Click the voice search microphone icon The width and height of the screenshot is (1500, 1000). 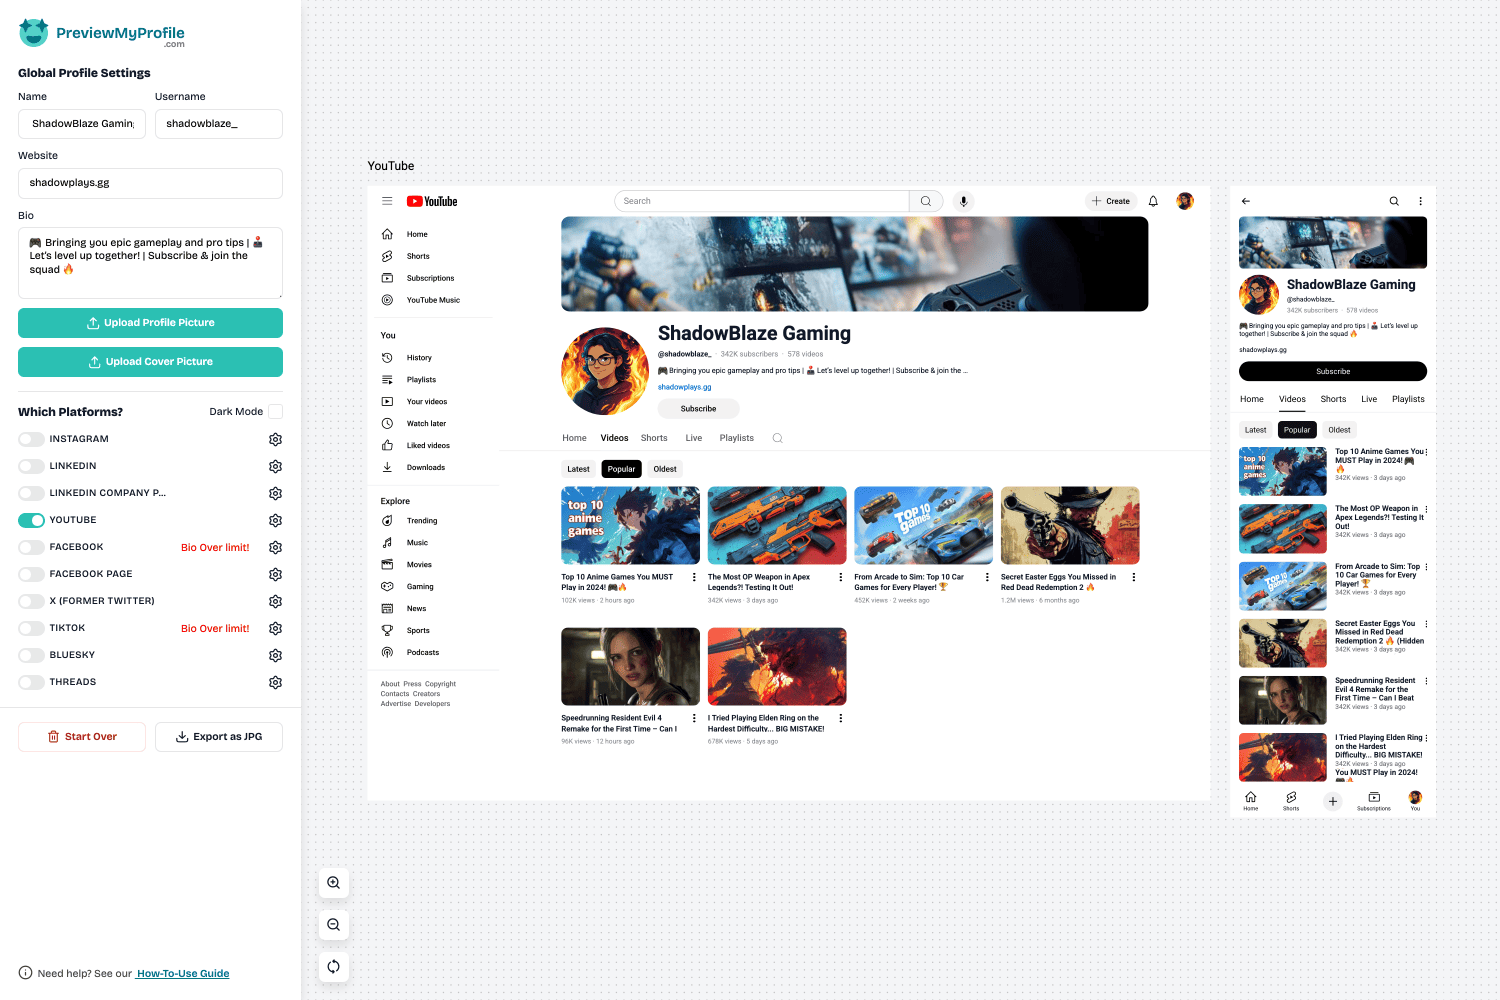coord(963,201)
